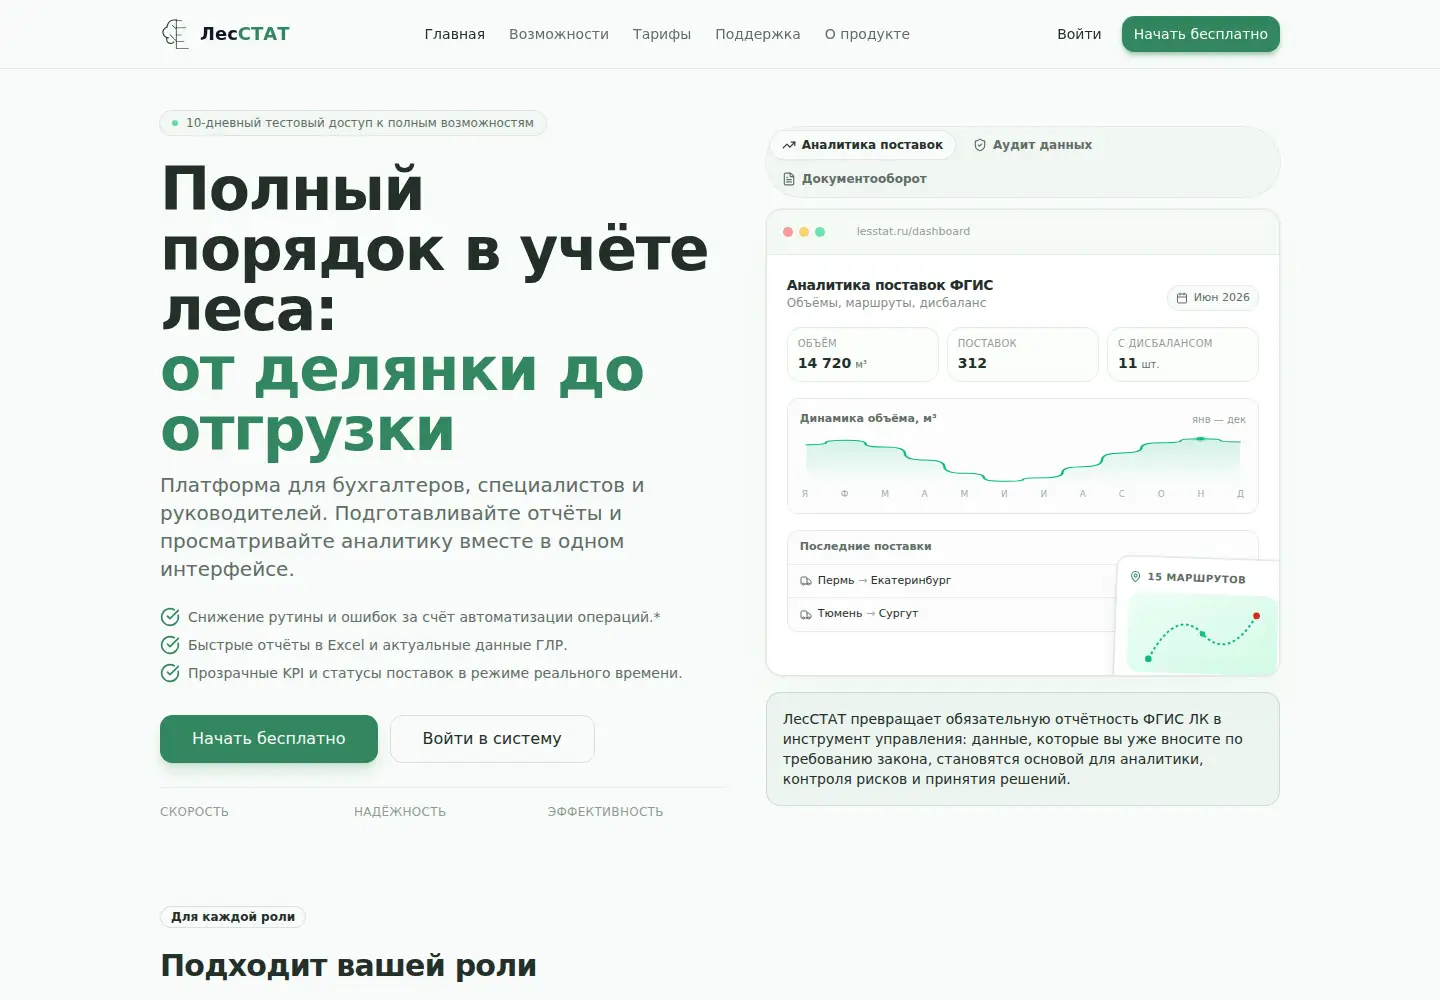Click the Для каждой роли label pill
The image size is (1440, 1000).
(233, 917)
